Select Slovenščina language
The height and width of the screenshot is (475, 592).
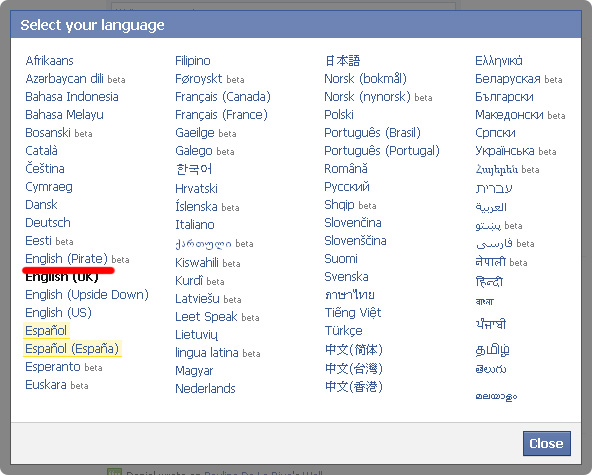355,241
